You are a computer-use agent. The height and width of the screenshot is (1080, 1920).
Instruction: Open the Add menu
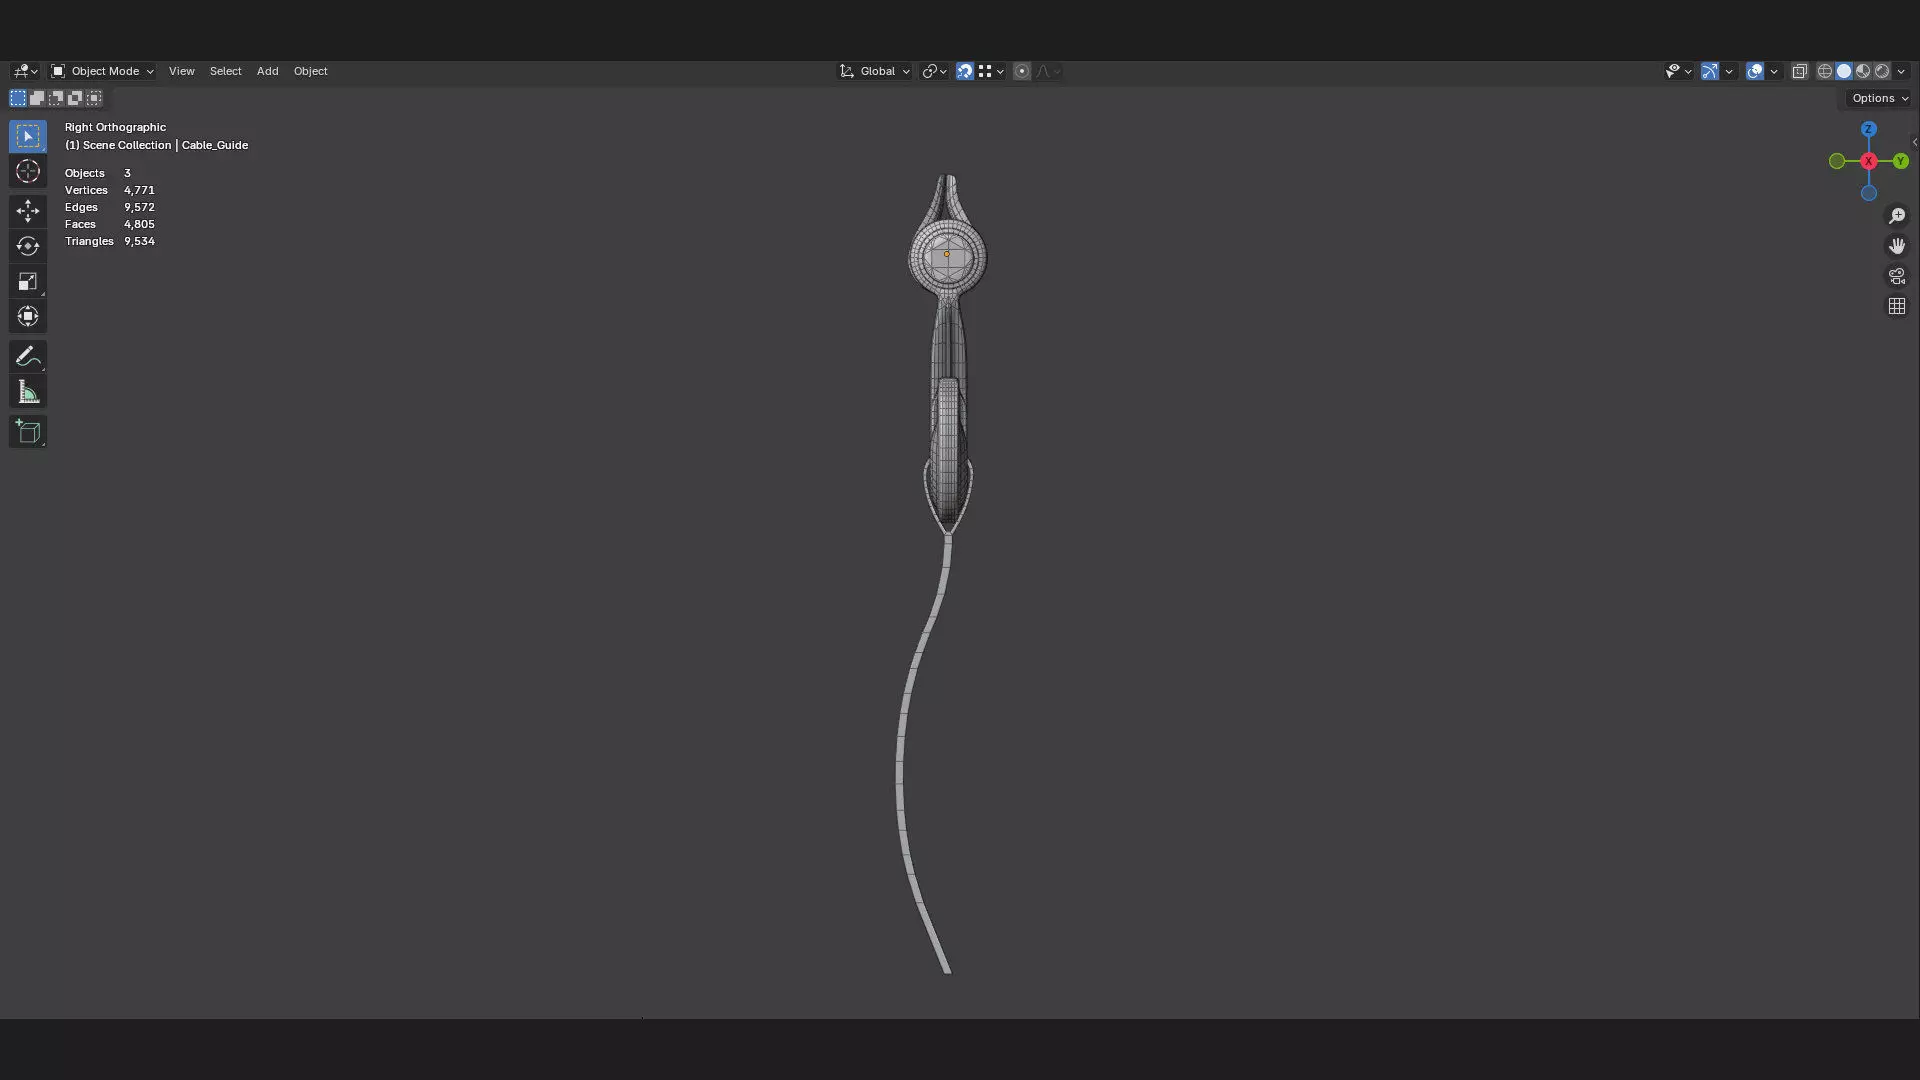(x=267, y=71)
